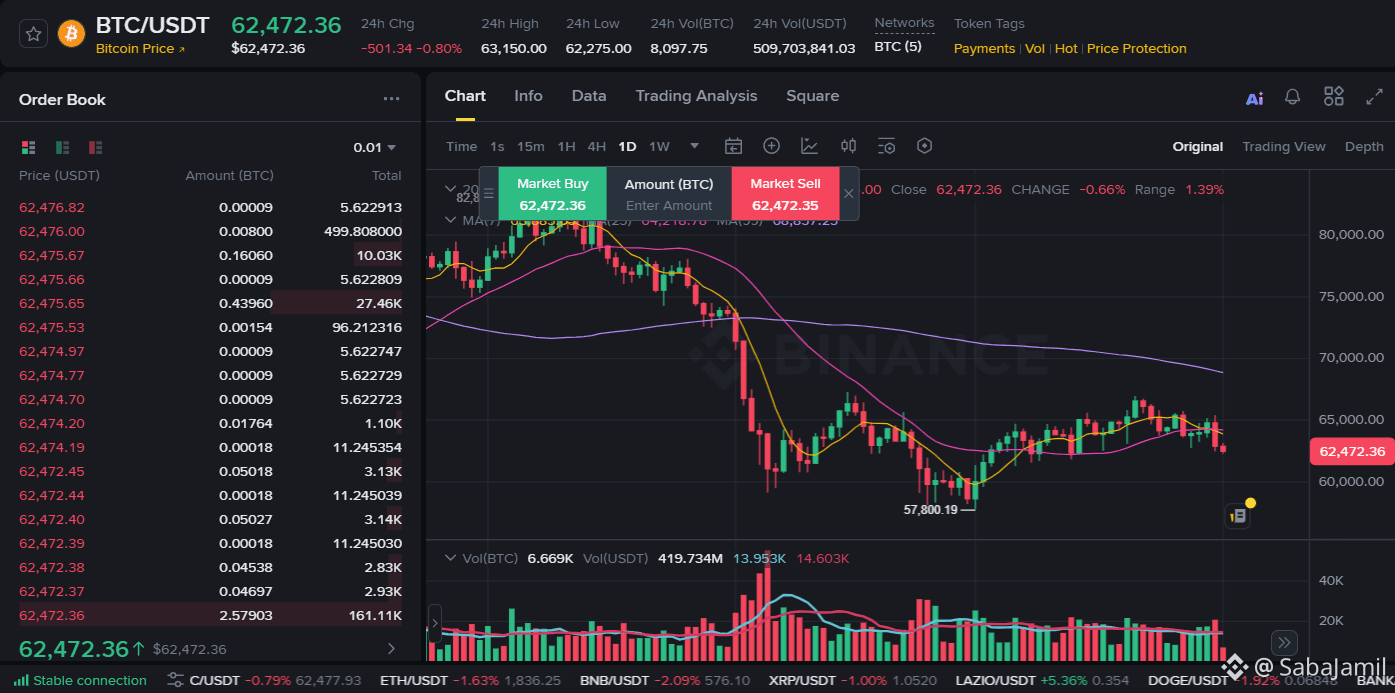Open the chart display settings icon
The image size is (1395, 693).
click(x=887, y=146)
